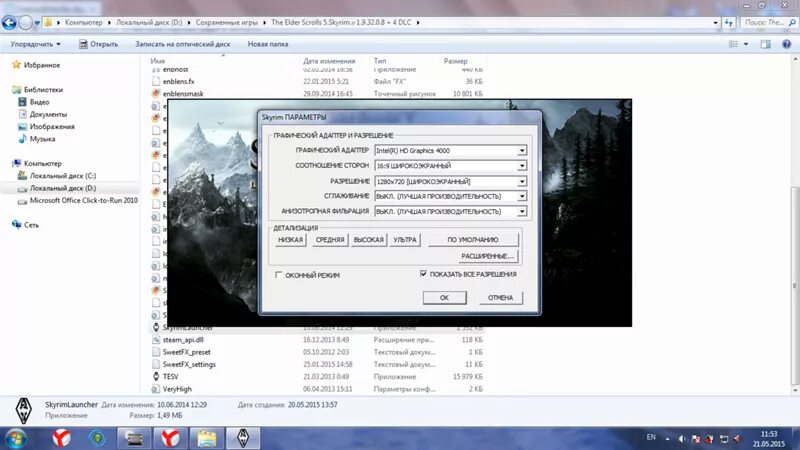Open Локальный диск (D:) in sidebar
Viewport: 800px width, 450px height.
point(63,188)
